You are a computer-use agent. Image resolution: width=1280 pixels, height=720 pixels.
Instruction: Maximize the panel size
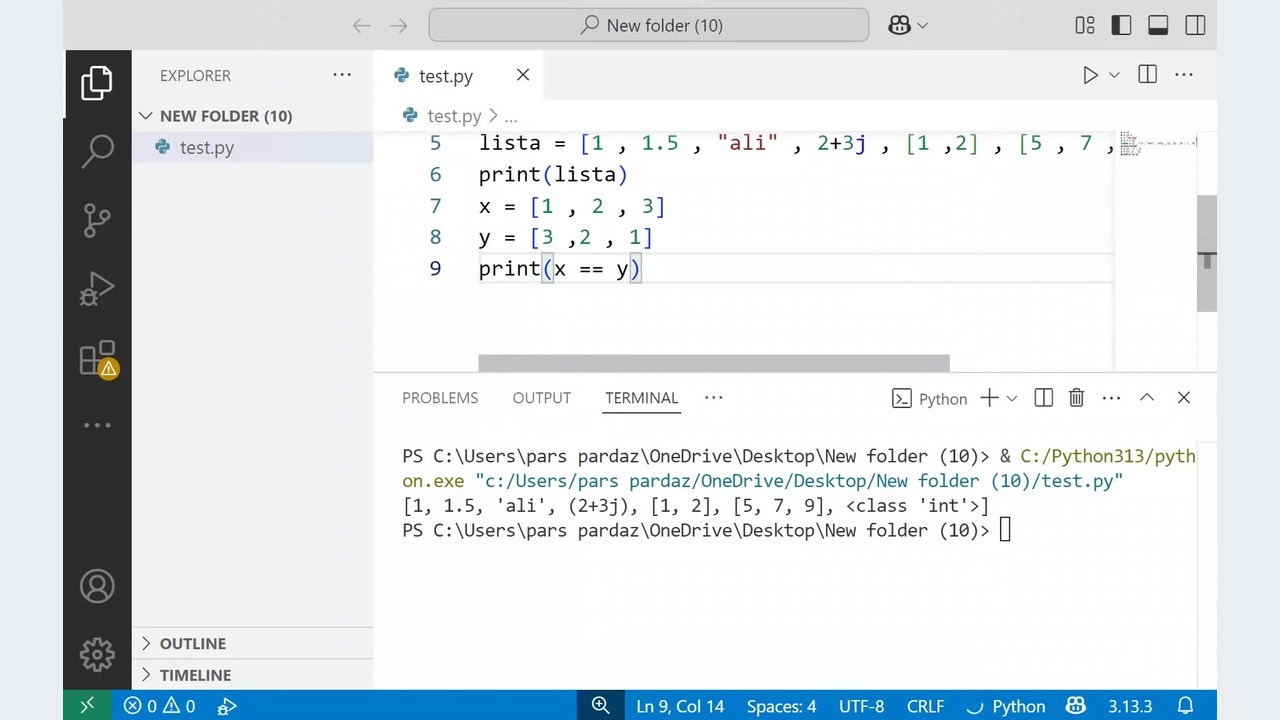point(1147,398)
